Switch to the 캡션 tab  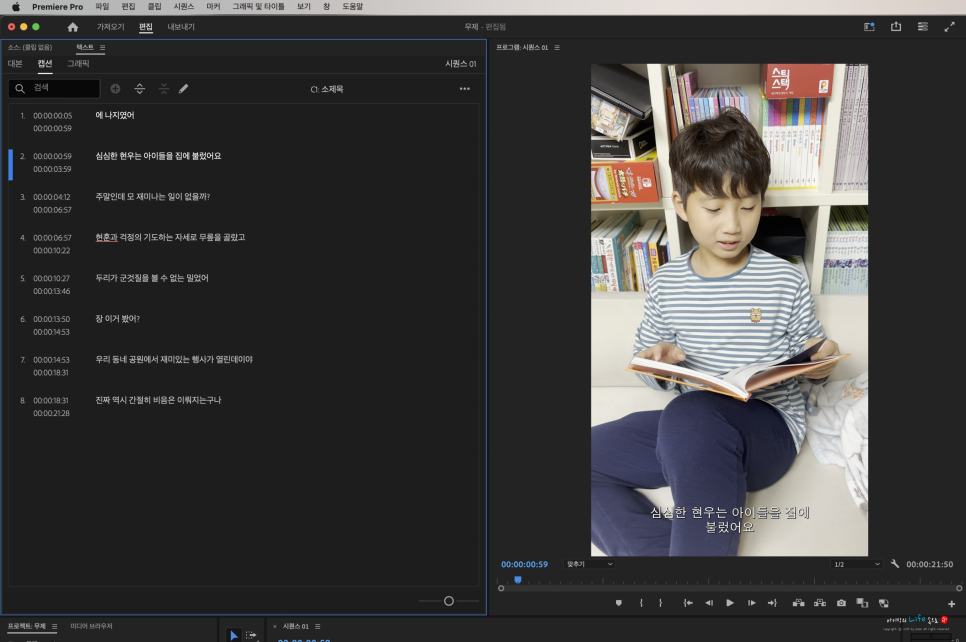coord(44,63)
